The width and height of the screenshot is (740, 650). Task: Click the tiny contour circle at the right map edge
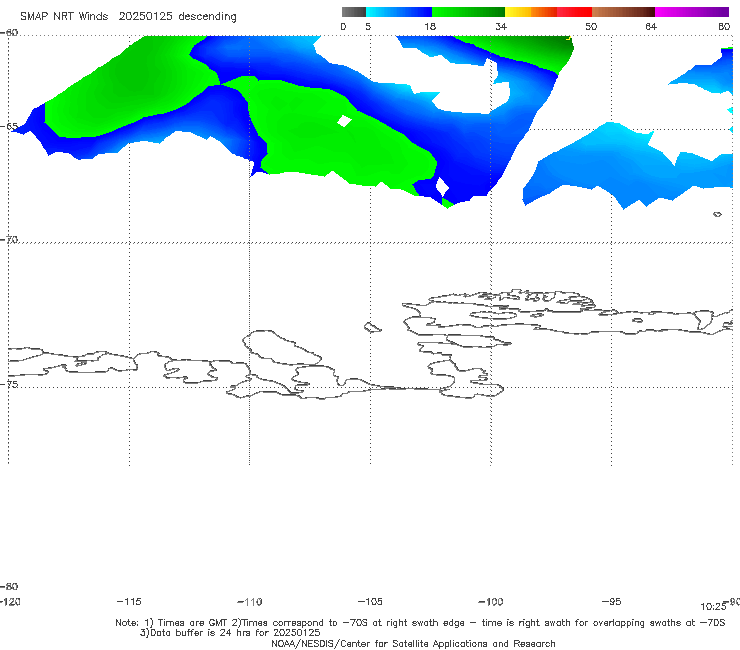pyautogui.click(x=717, y=214)
